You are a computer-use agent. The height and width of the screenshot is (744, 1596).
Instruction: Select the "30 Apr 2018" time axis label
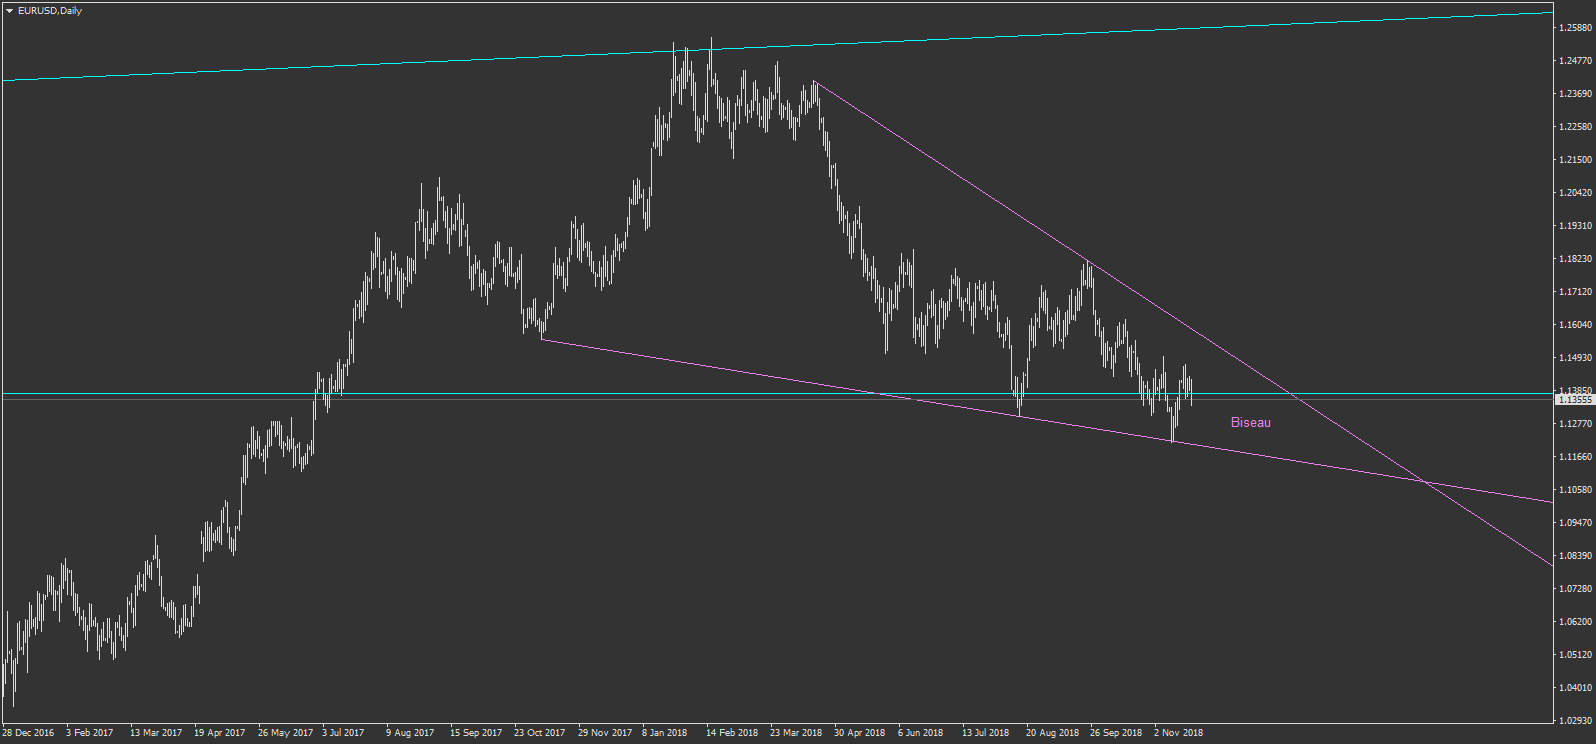point(860,733)
